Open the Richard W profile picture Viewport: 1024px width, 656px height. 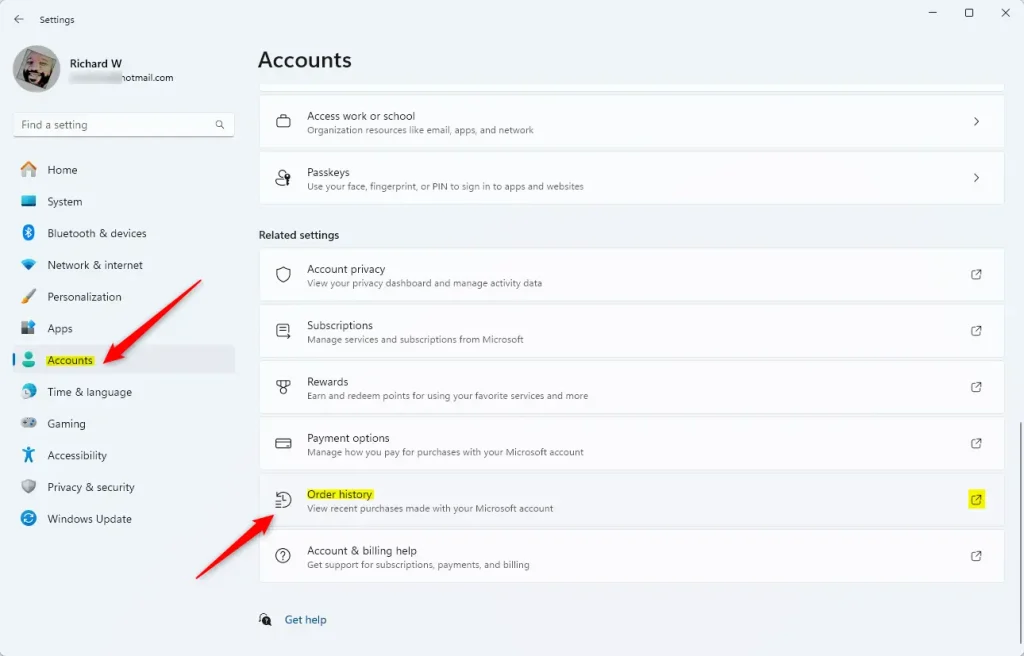pyautogui.click(x=37, y=69)
